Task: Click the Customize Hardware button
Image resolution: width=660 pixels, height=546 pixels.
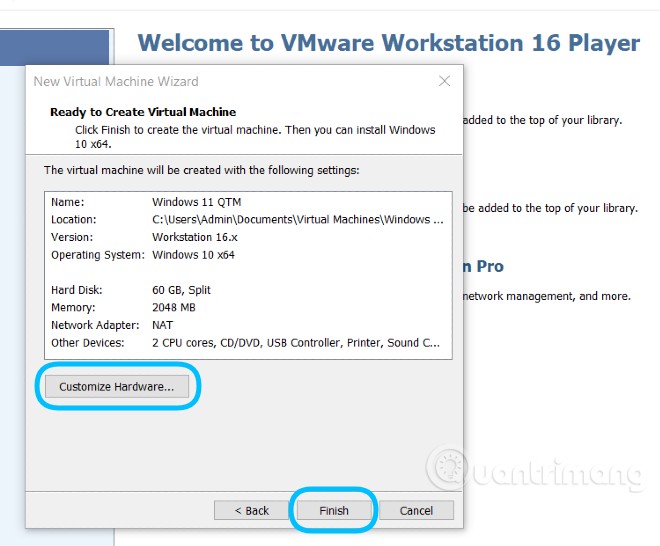Action: pos(117,386)
